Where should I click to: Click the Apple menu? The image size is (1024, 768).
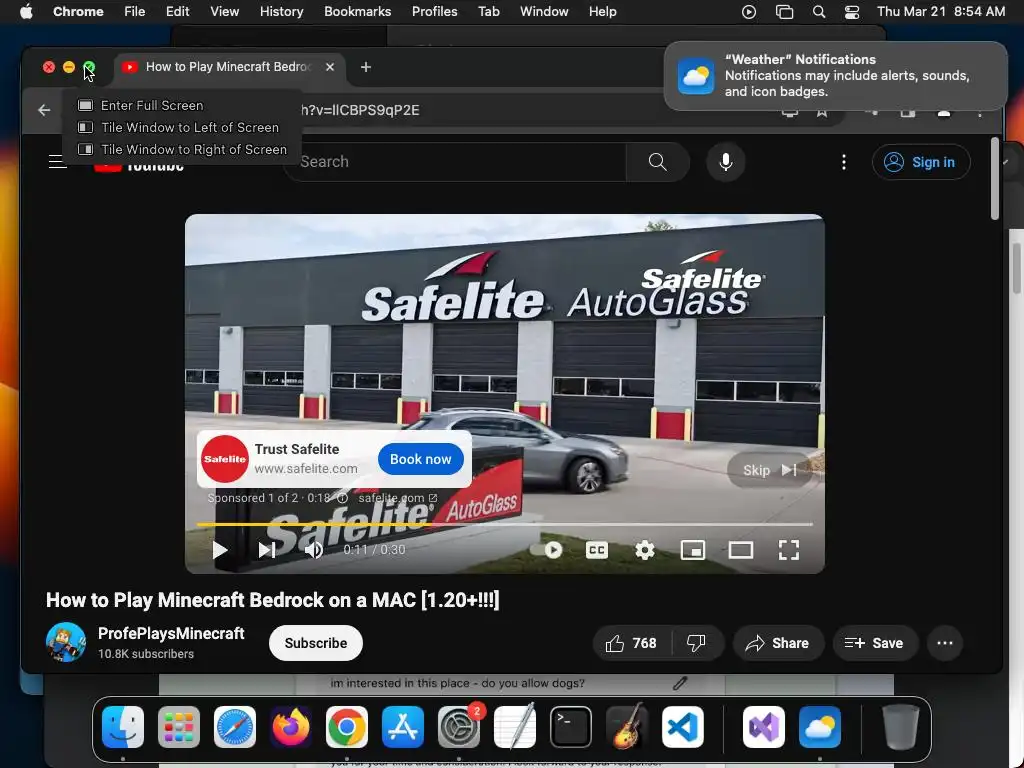click(26, 11)
